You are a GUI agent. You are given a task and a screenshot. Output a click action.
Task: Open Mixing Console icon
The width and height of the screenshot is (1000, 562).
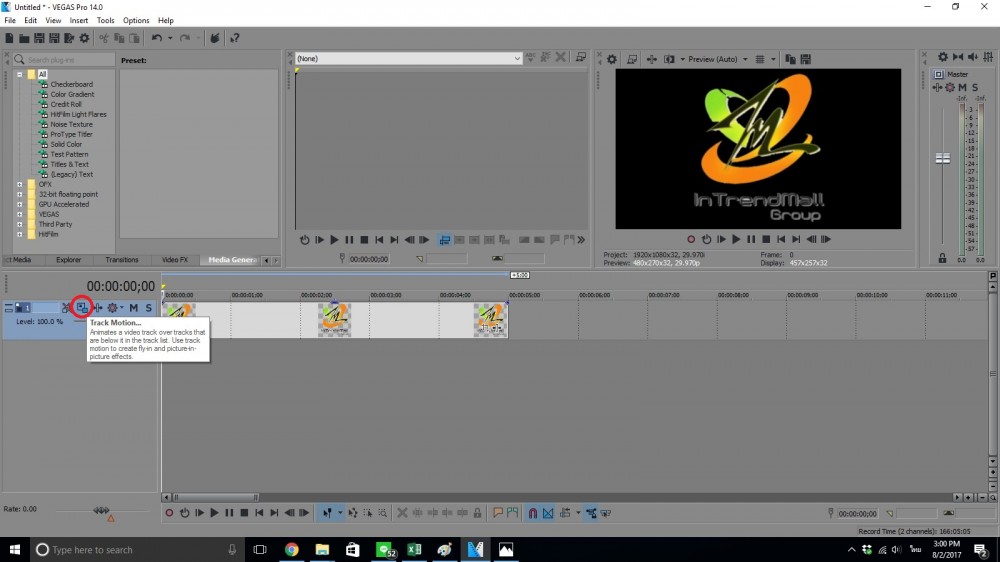pyautogui.click(x=989, y=57)
